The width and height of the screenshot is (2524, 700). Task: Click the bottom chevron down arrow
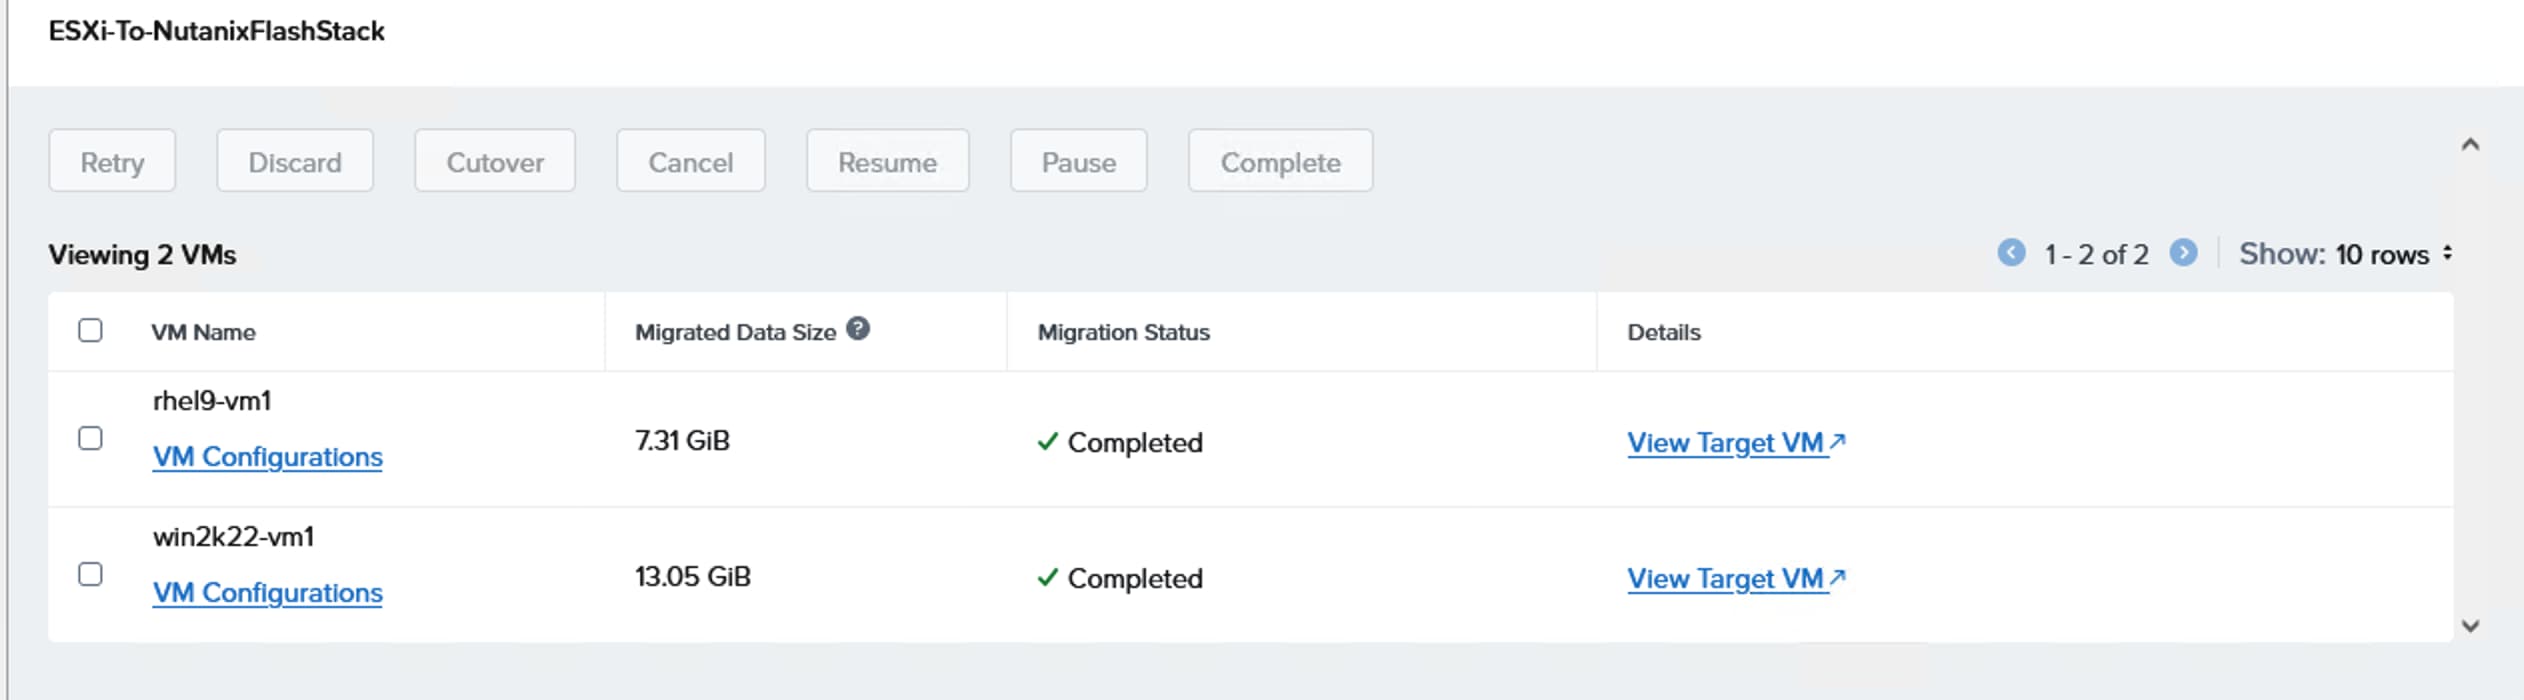pos(2470,626)
